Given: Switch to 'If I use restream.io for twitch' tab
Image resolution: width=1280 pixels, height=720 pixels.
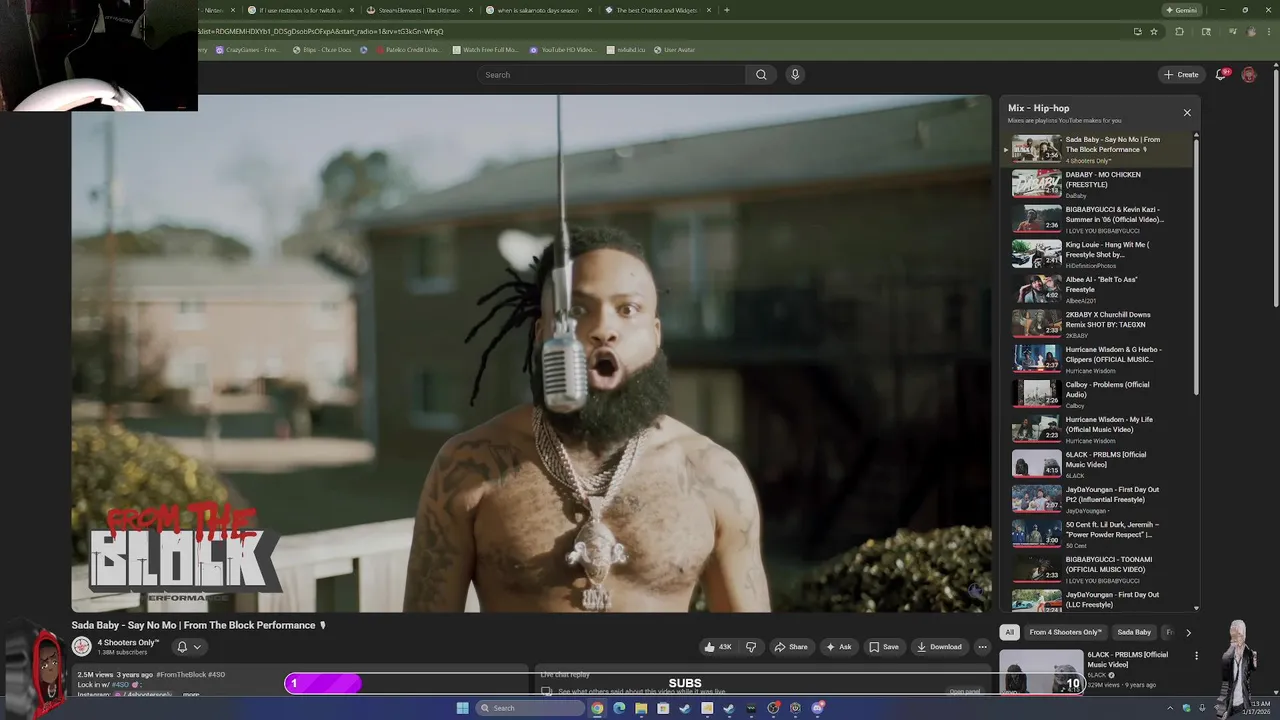Looking at the screenshot, I should 300,10.
